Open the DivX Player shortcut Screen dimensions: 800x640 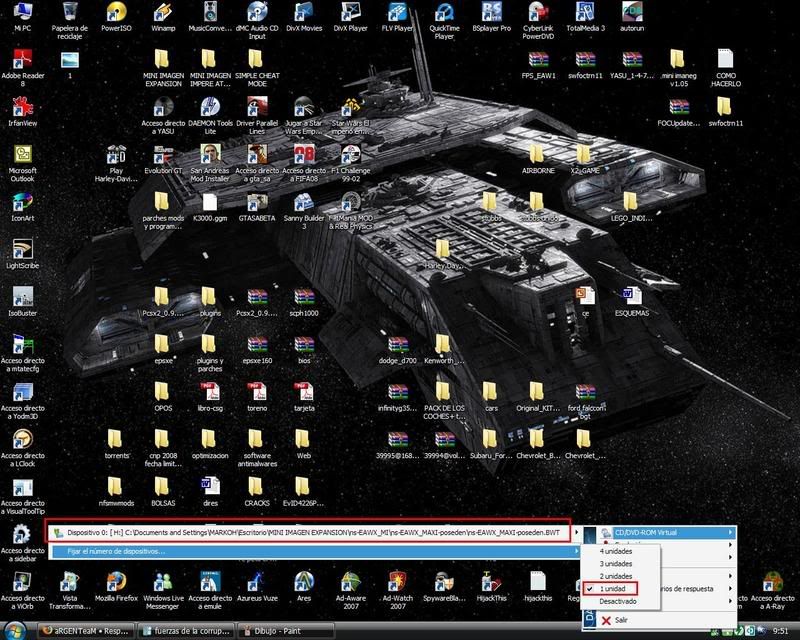351,16
